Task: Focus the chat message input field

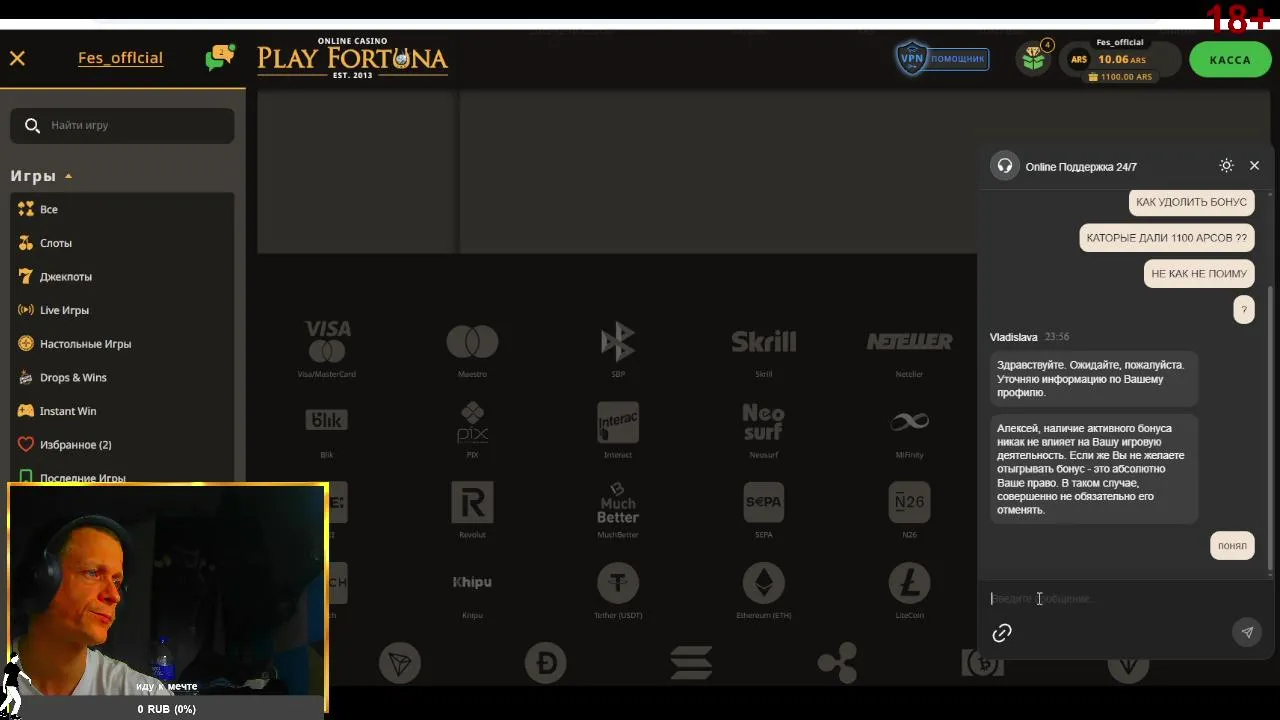Action: 1110,599
